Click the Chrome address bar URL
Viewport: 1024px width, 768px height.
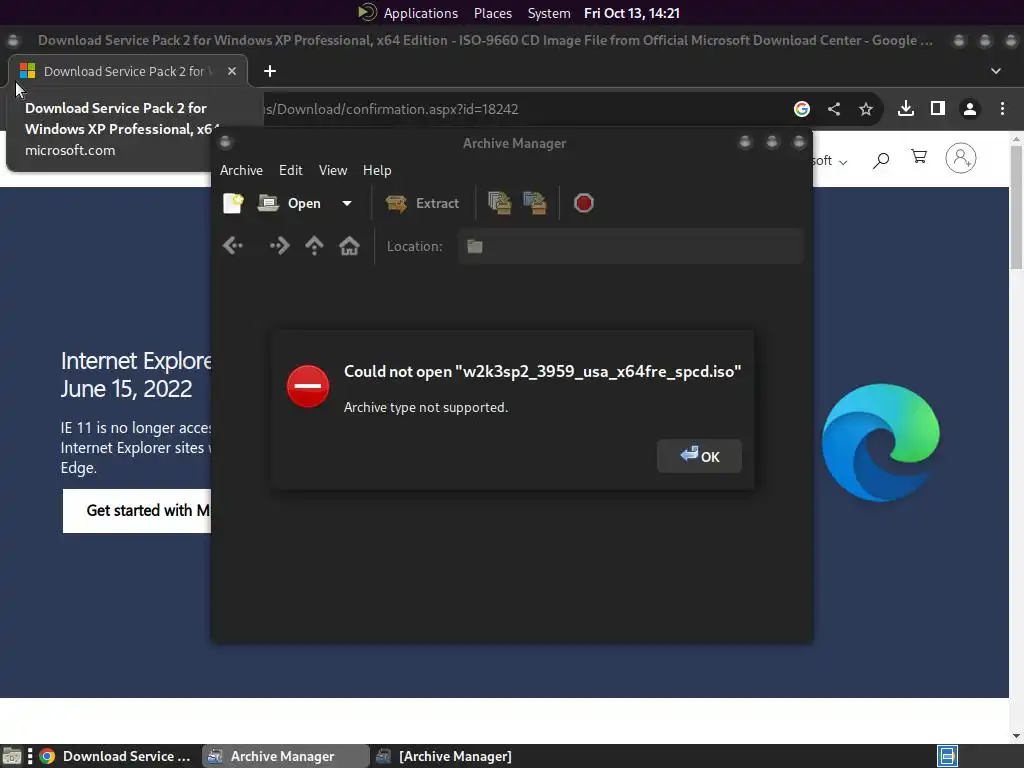coord(391,109)
